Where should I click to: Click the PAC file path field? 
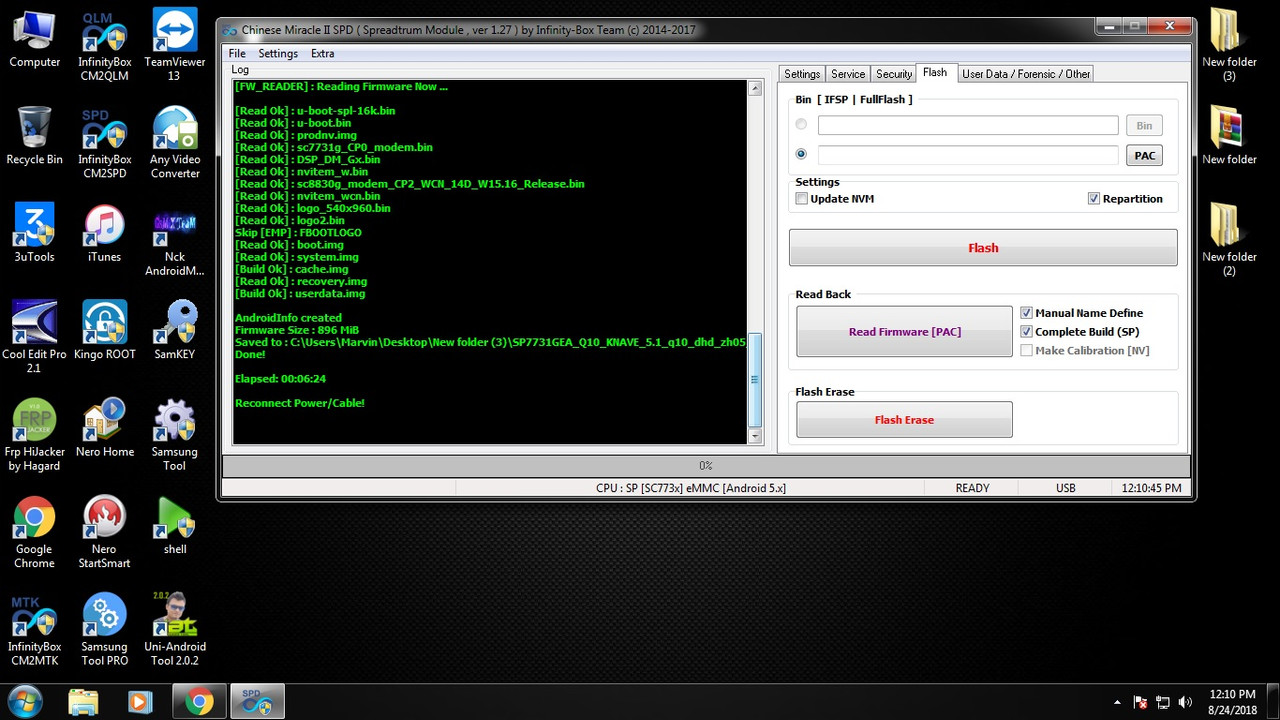968,155
